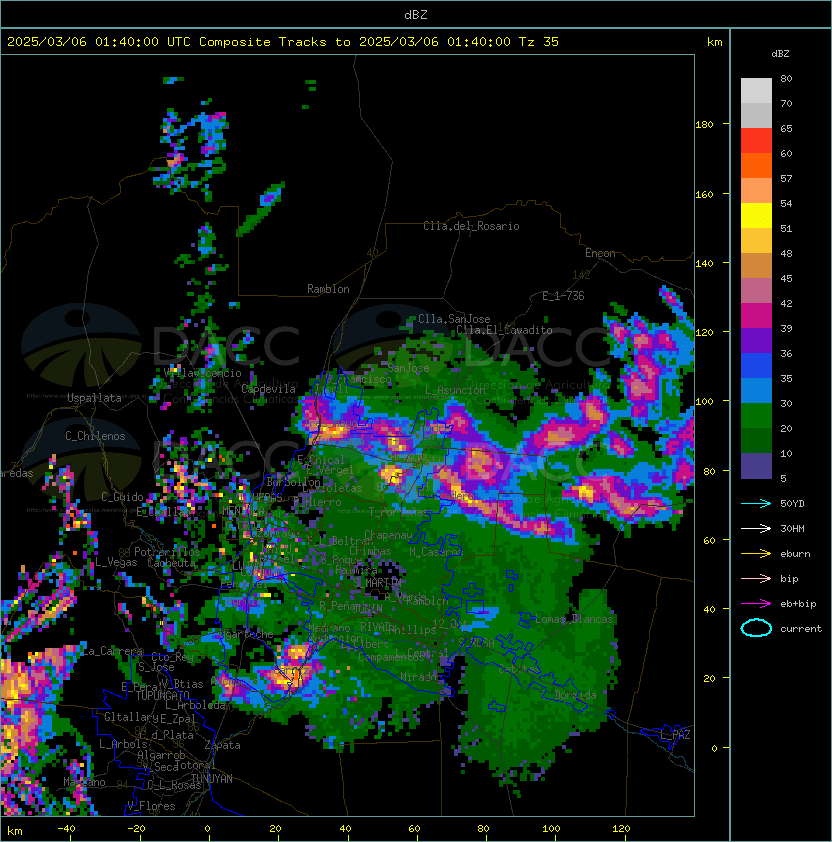
Task: Pick the yellow 54 dBZ legend swatch
Action: click(756, 216)
